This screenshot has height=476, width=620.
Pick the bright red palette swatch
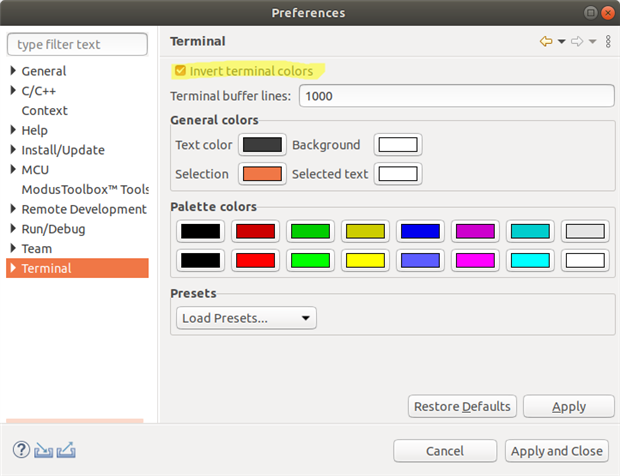[x=255, y=260]
